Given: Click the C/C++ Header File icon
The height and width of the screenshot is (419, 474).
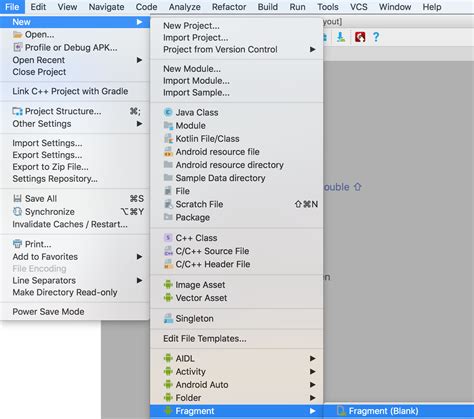Looking at the screenshot, I should click(168, 264).
